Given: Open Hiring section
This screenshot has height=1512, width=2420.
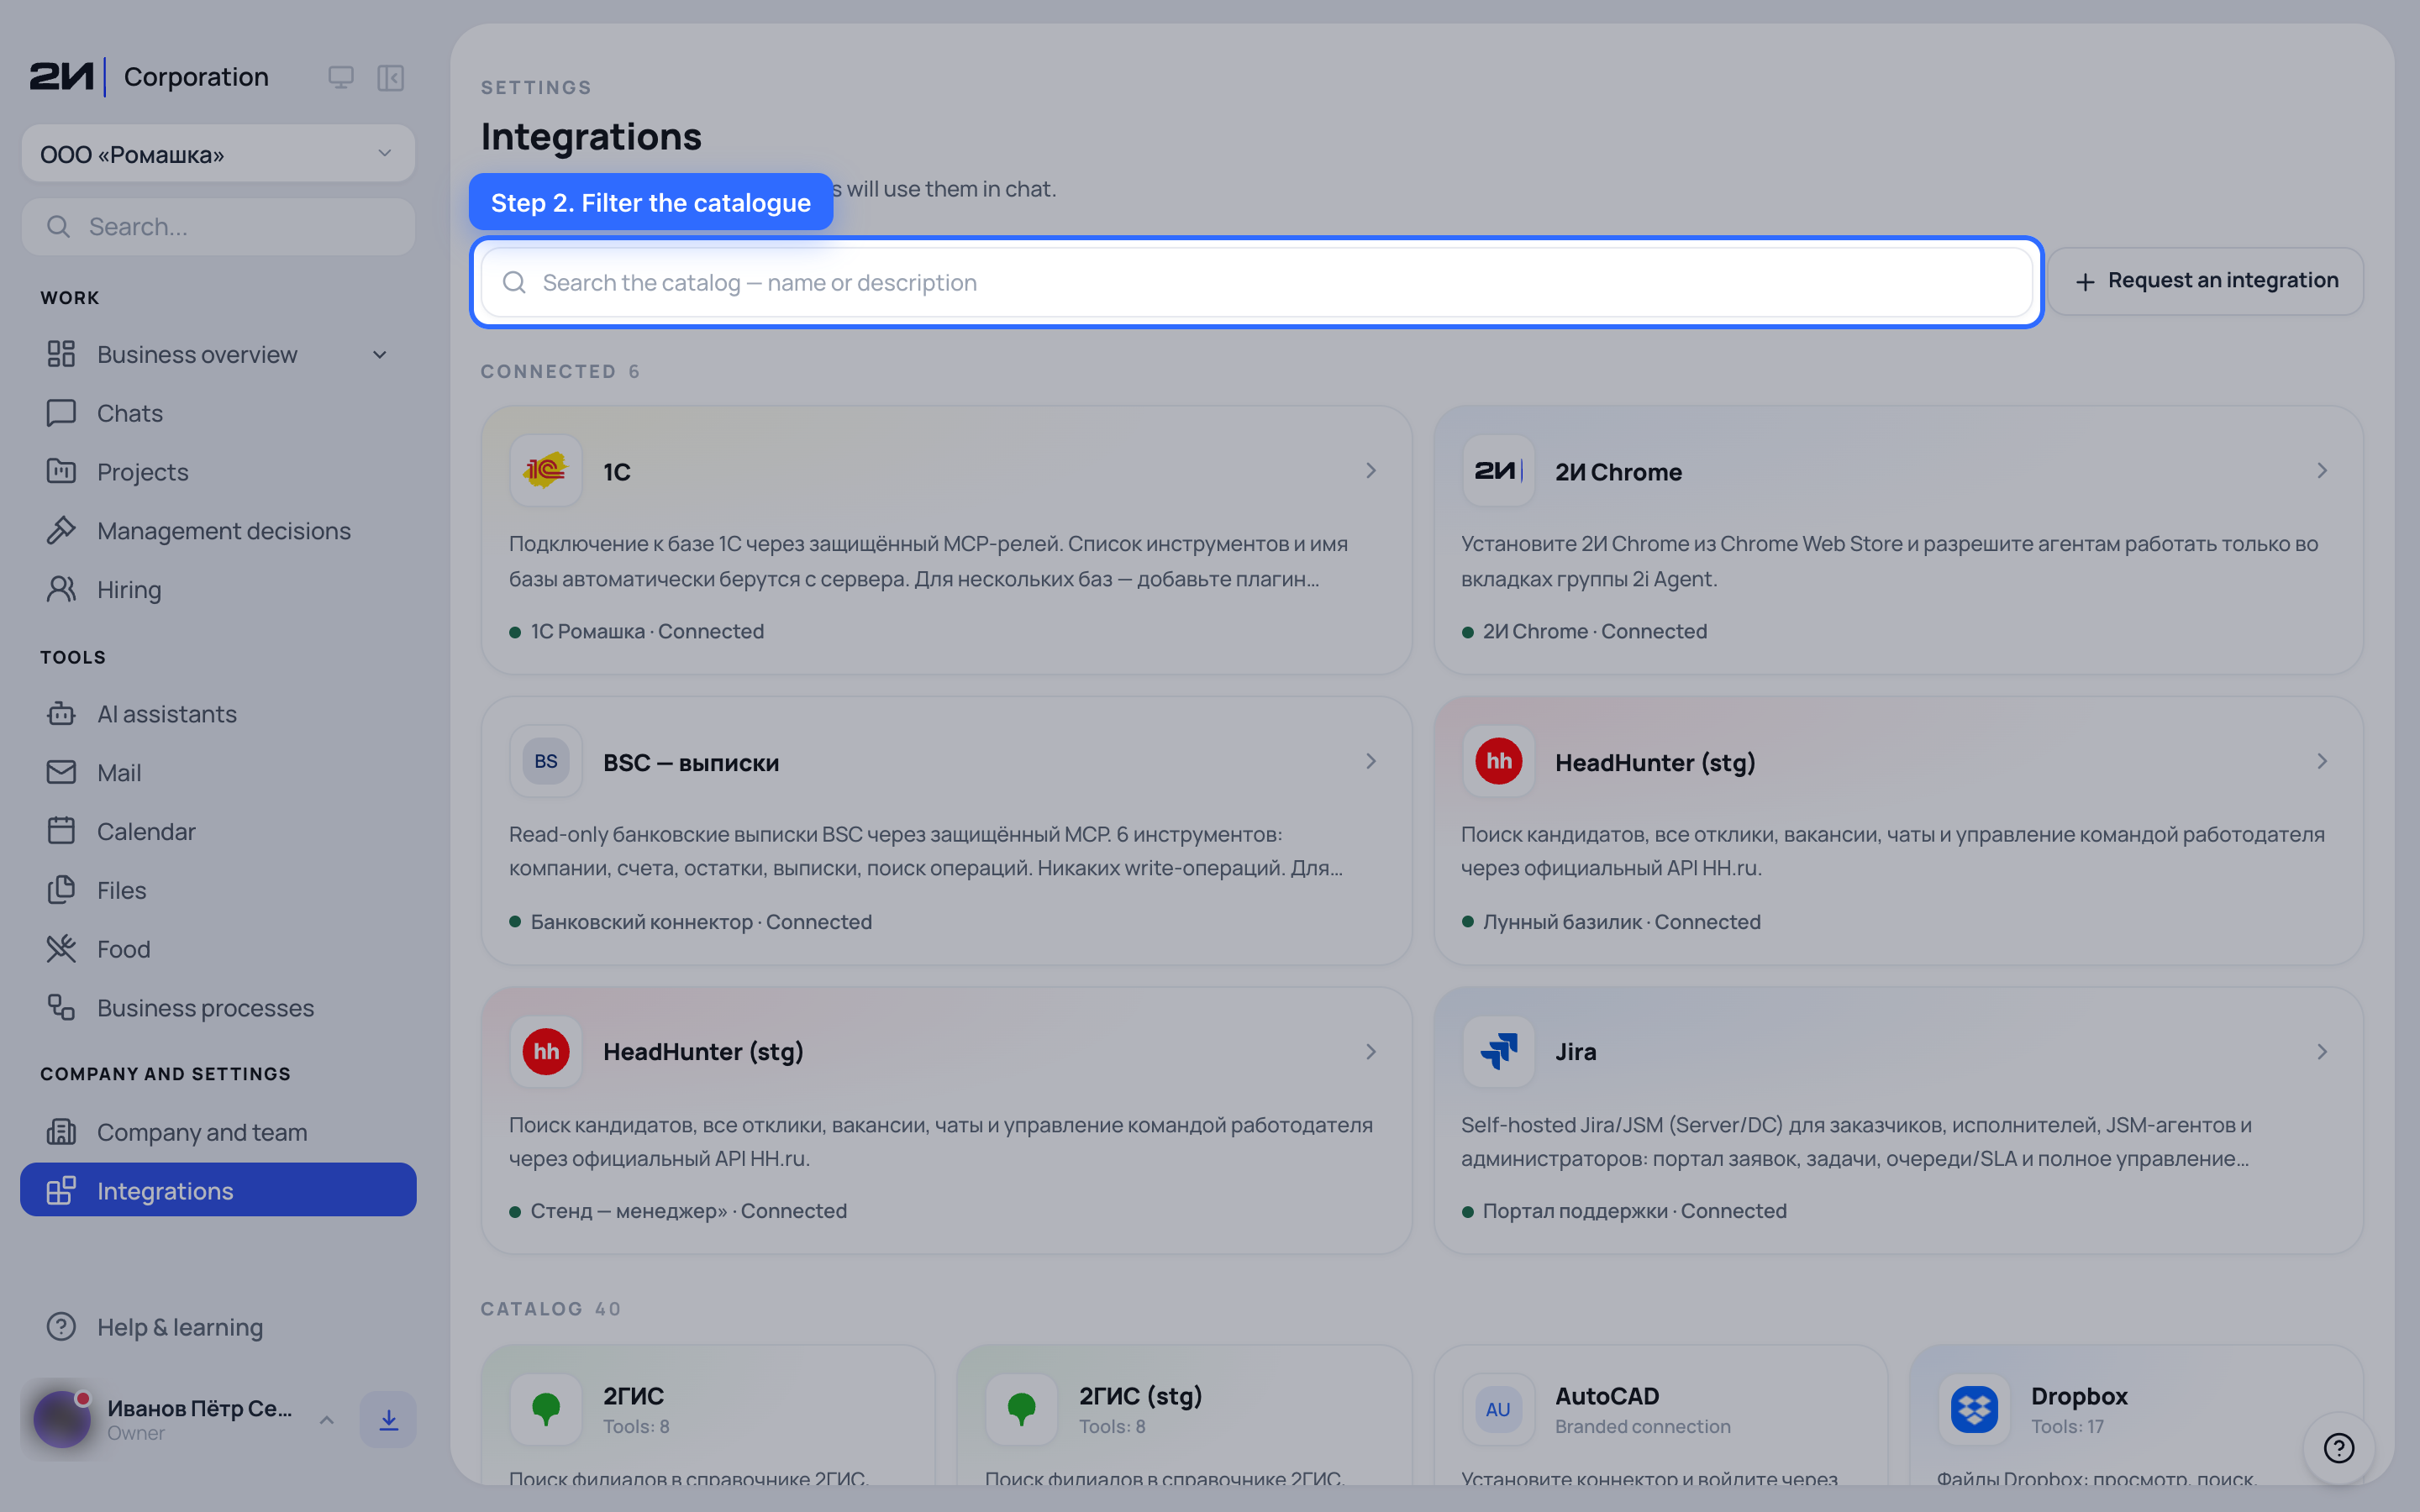Looking at the screenshot, I should click(x=218, y=590).
